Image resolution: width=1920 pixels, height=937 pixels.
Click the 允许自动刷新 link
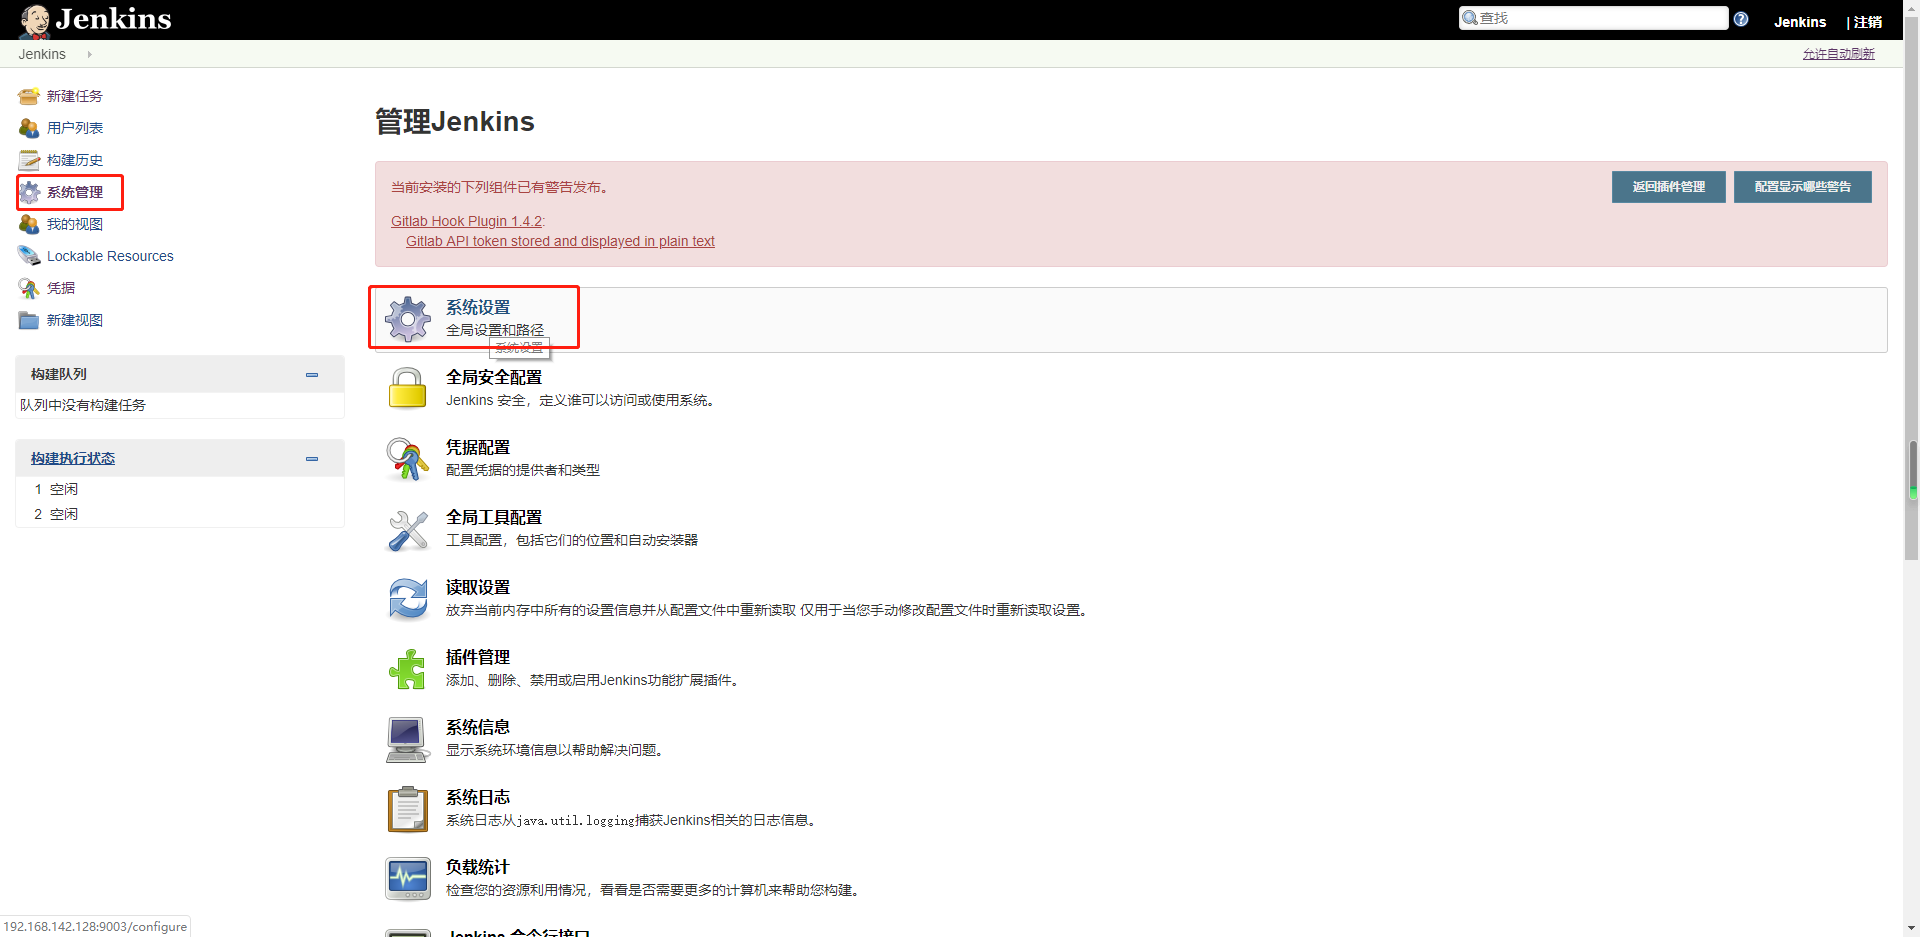(x=1838, y=54)
